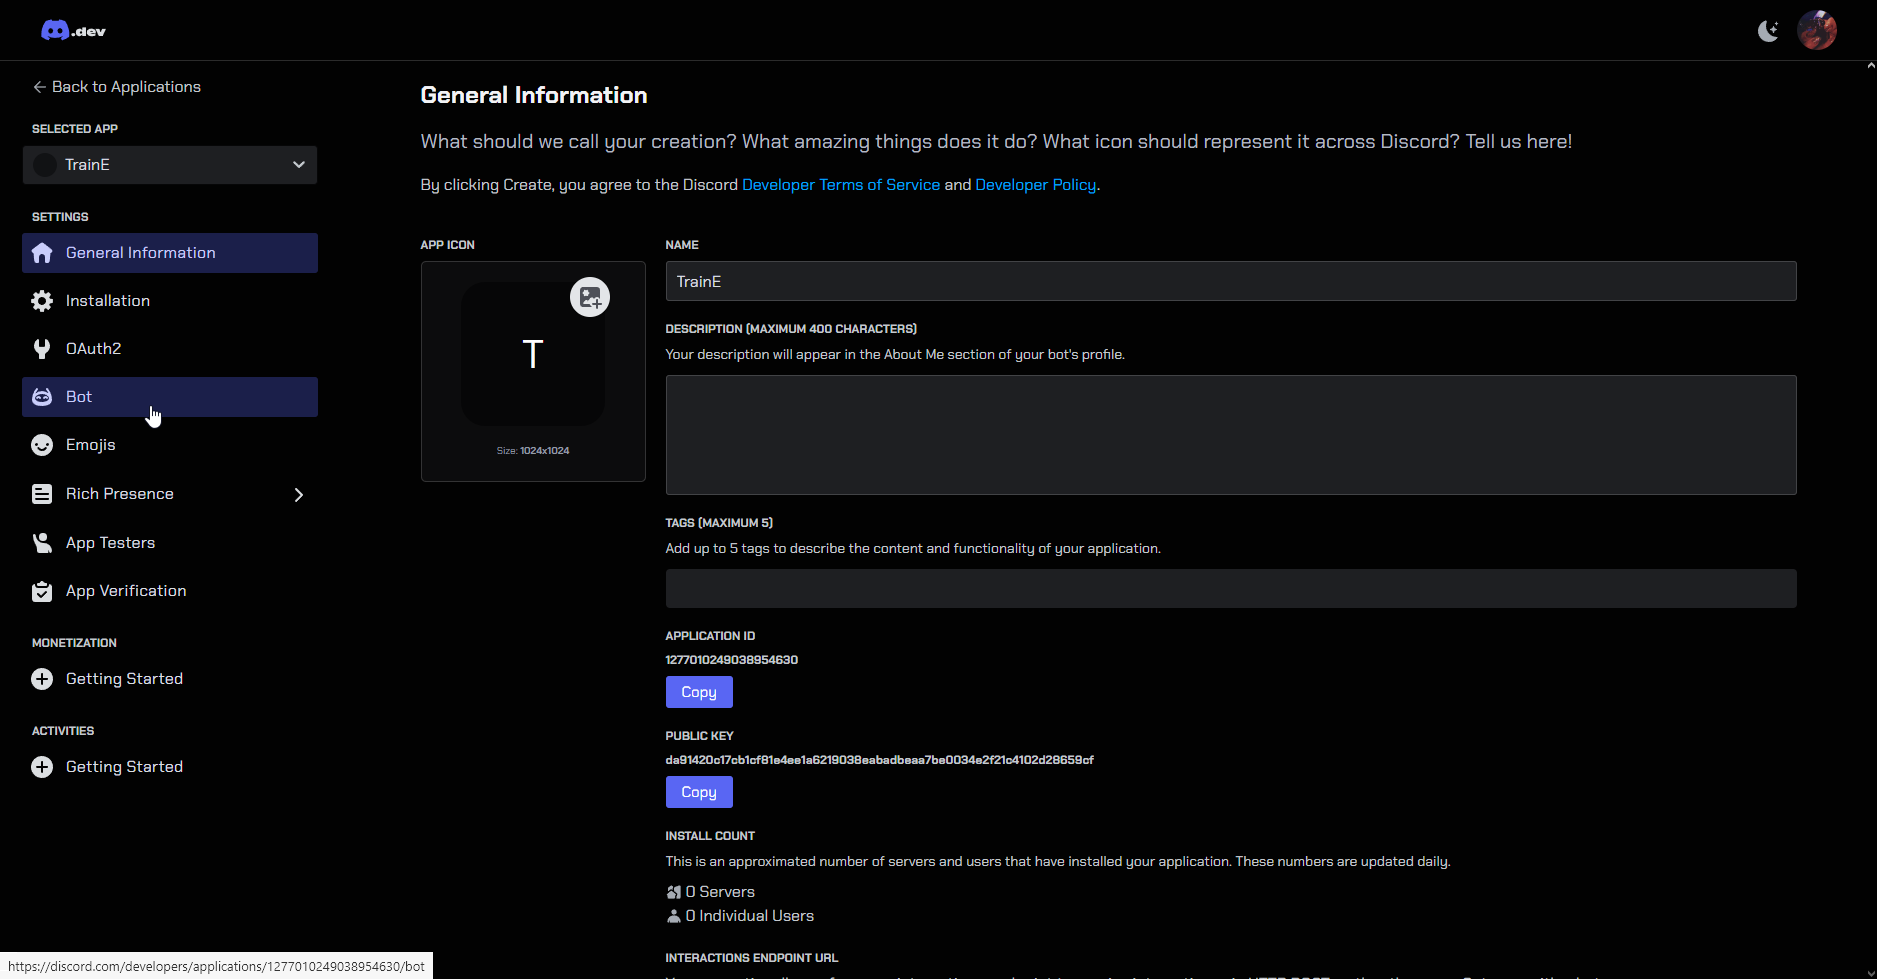The height and width of the screenshot is (979, 1877).
Task: Open the Emojis settings page
Action: pos(170,445)
